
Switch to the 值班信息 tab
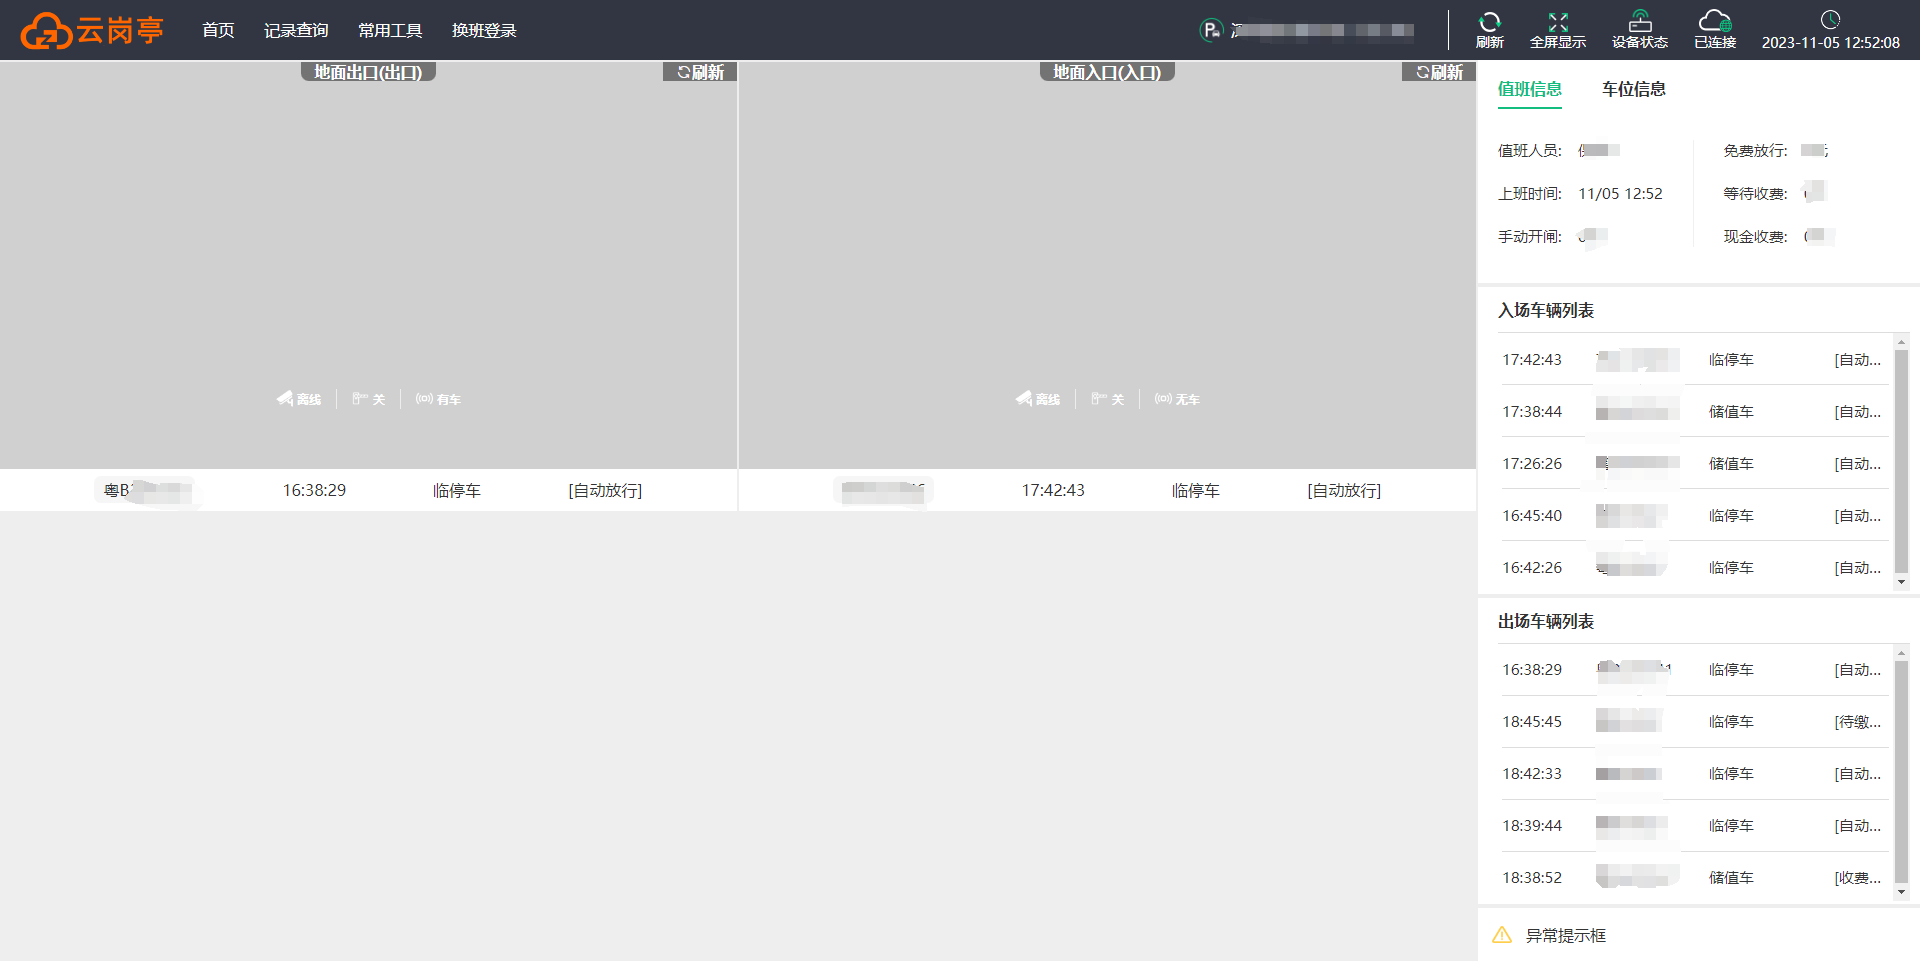point(1529,89)
